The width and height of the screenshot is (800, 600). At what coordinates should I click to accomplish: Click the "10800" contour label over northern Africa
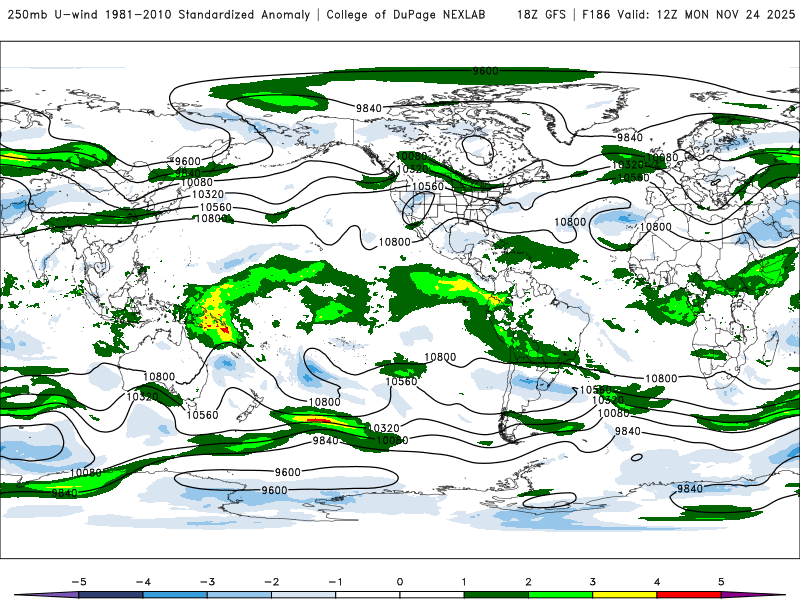coord(656,227)
